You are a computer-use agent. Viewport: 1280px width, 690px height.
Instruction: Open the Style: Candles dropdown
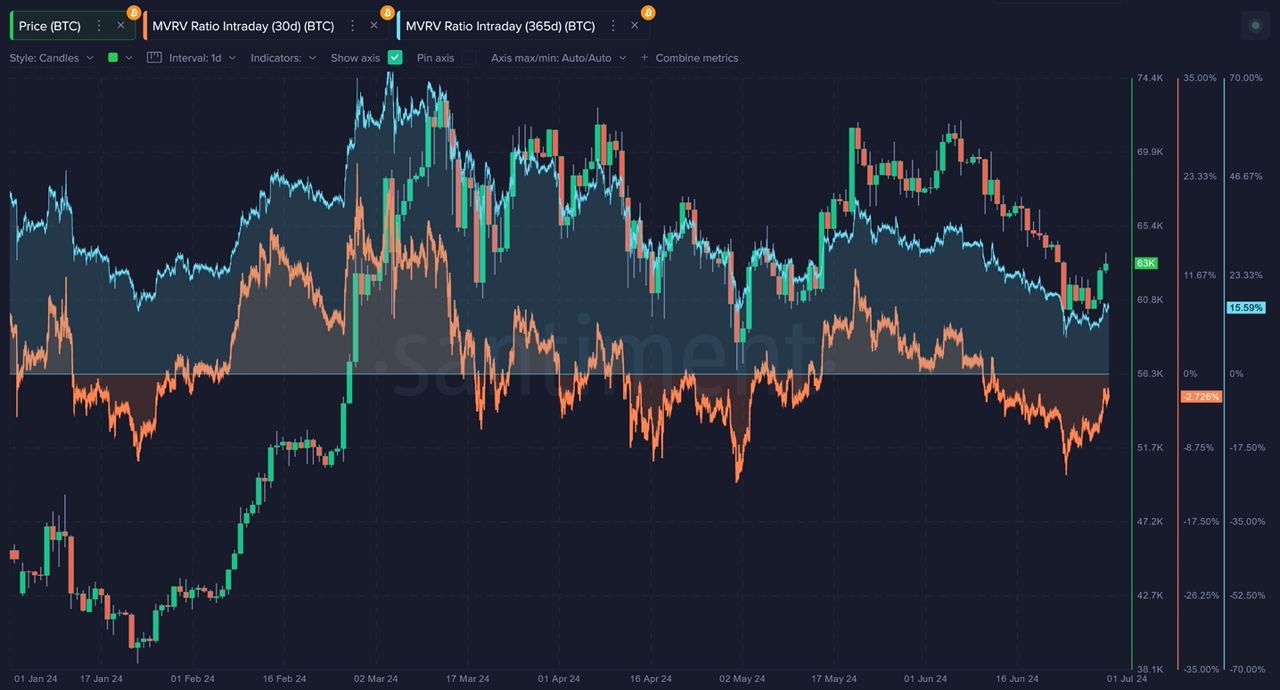(52, 58)
